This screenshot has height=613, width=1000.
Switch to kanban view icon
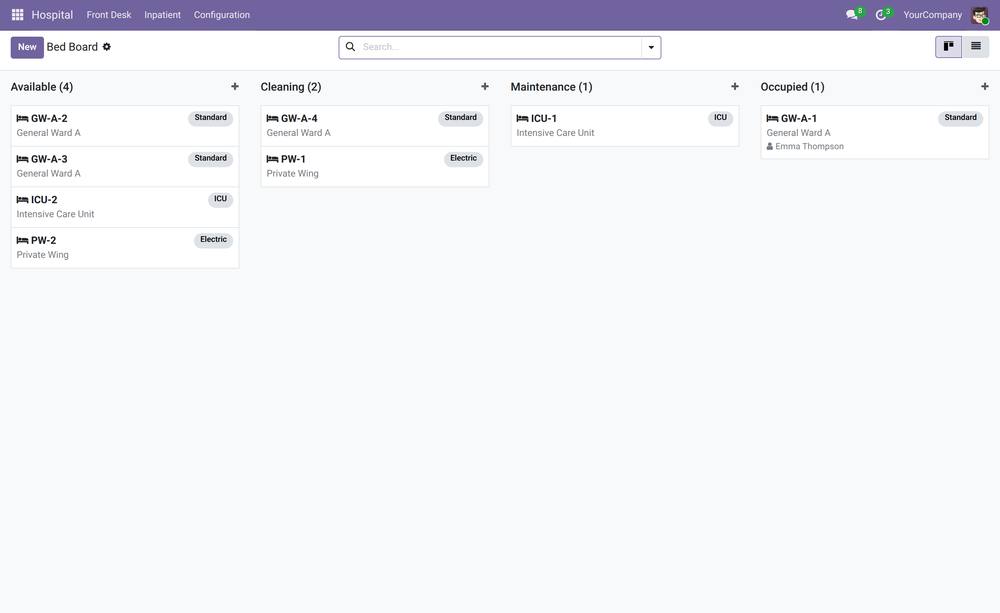point(948,47)
